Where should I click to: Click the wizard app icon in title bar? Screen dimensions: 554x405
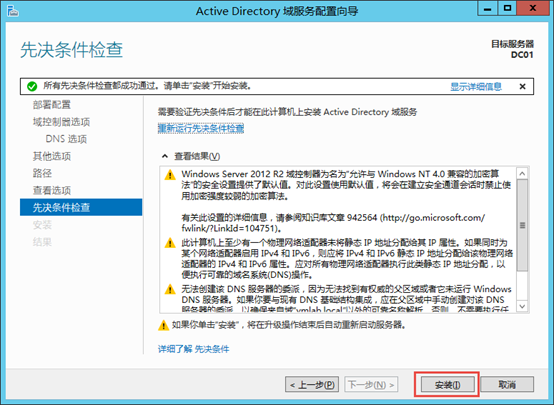click(13, 11)
